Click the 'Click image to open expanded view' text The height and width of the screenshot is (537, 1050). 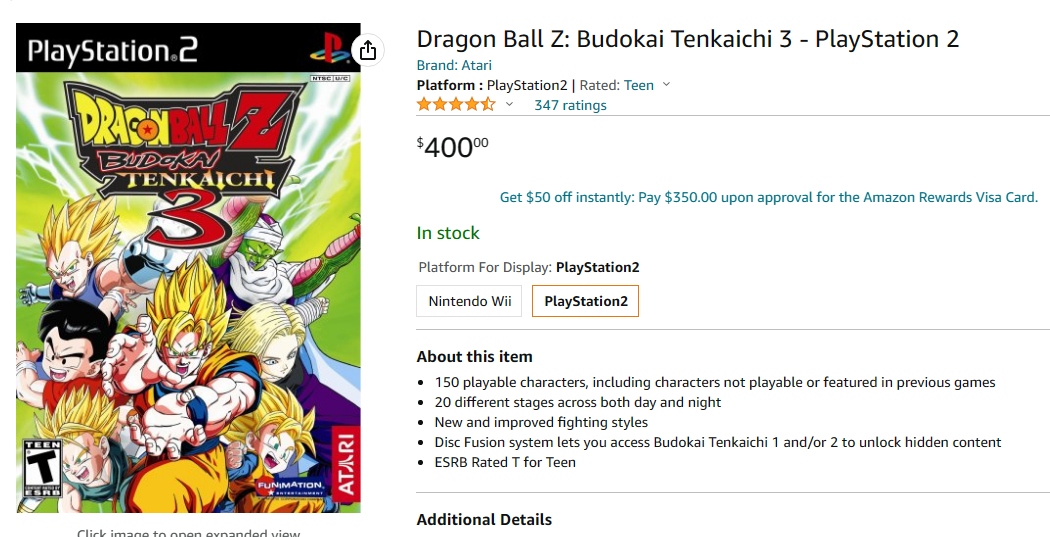188,533
